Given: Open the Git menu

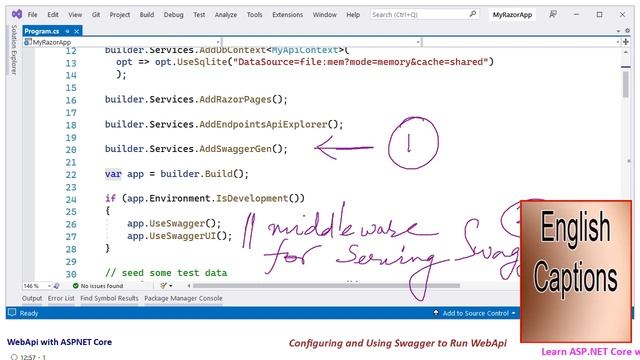Looking at the screenshot, I should pyautogui.click(x=96, y=15).
